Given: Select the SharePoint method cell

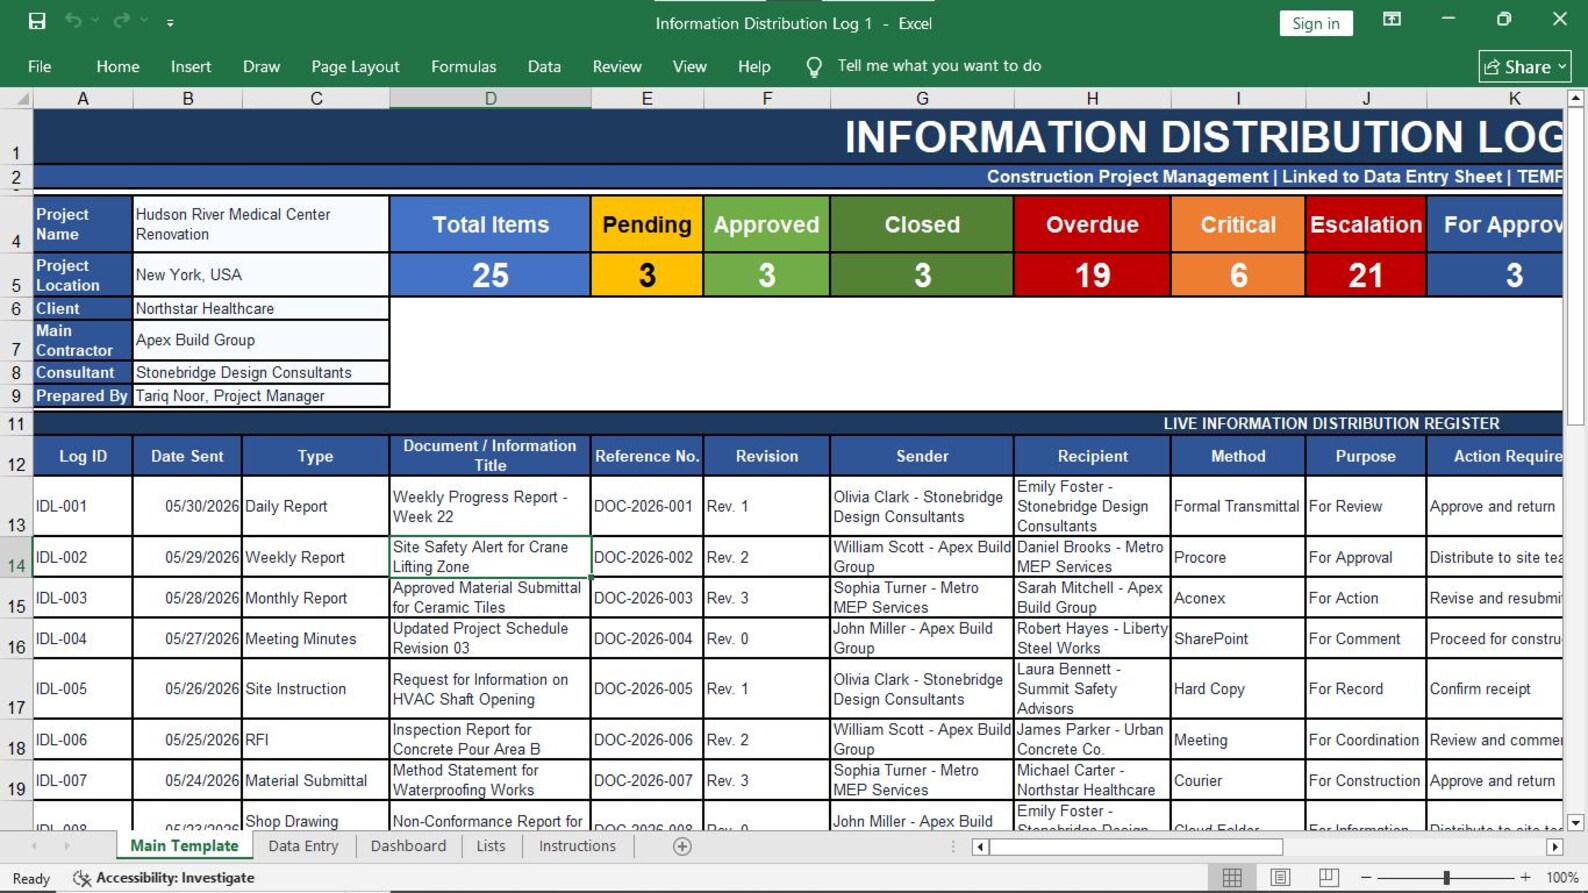Looking at the screenshot, I should (x=1238, y=639).
